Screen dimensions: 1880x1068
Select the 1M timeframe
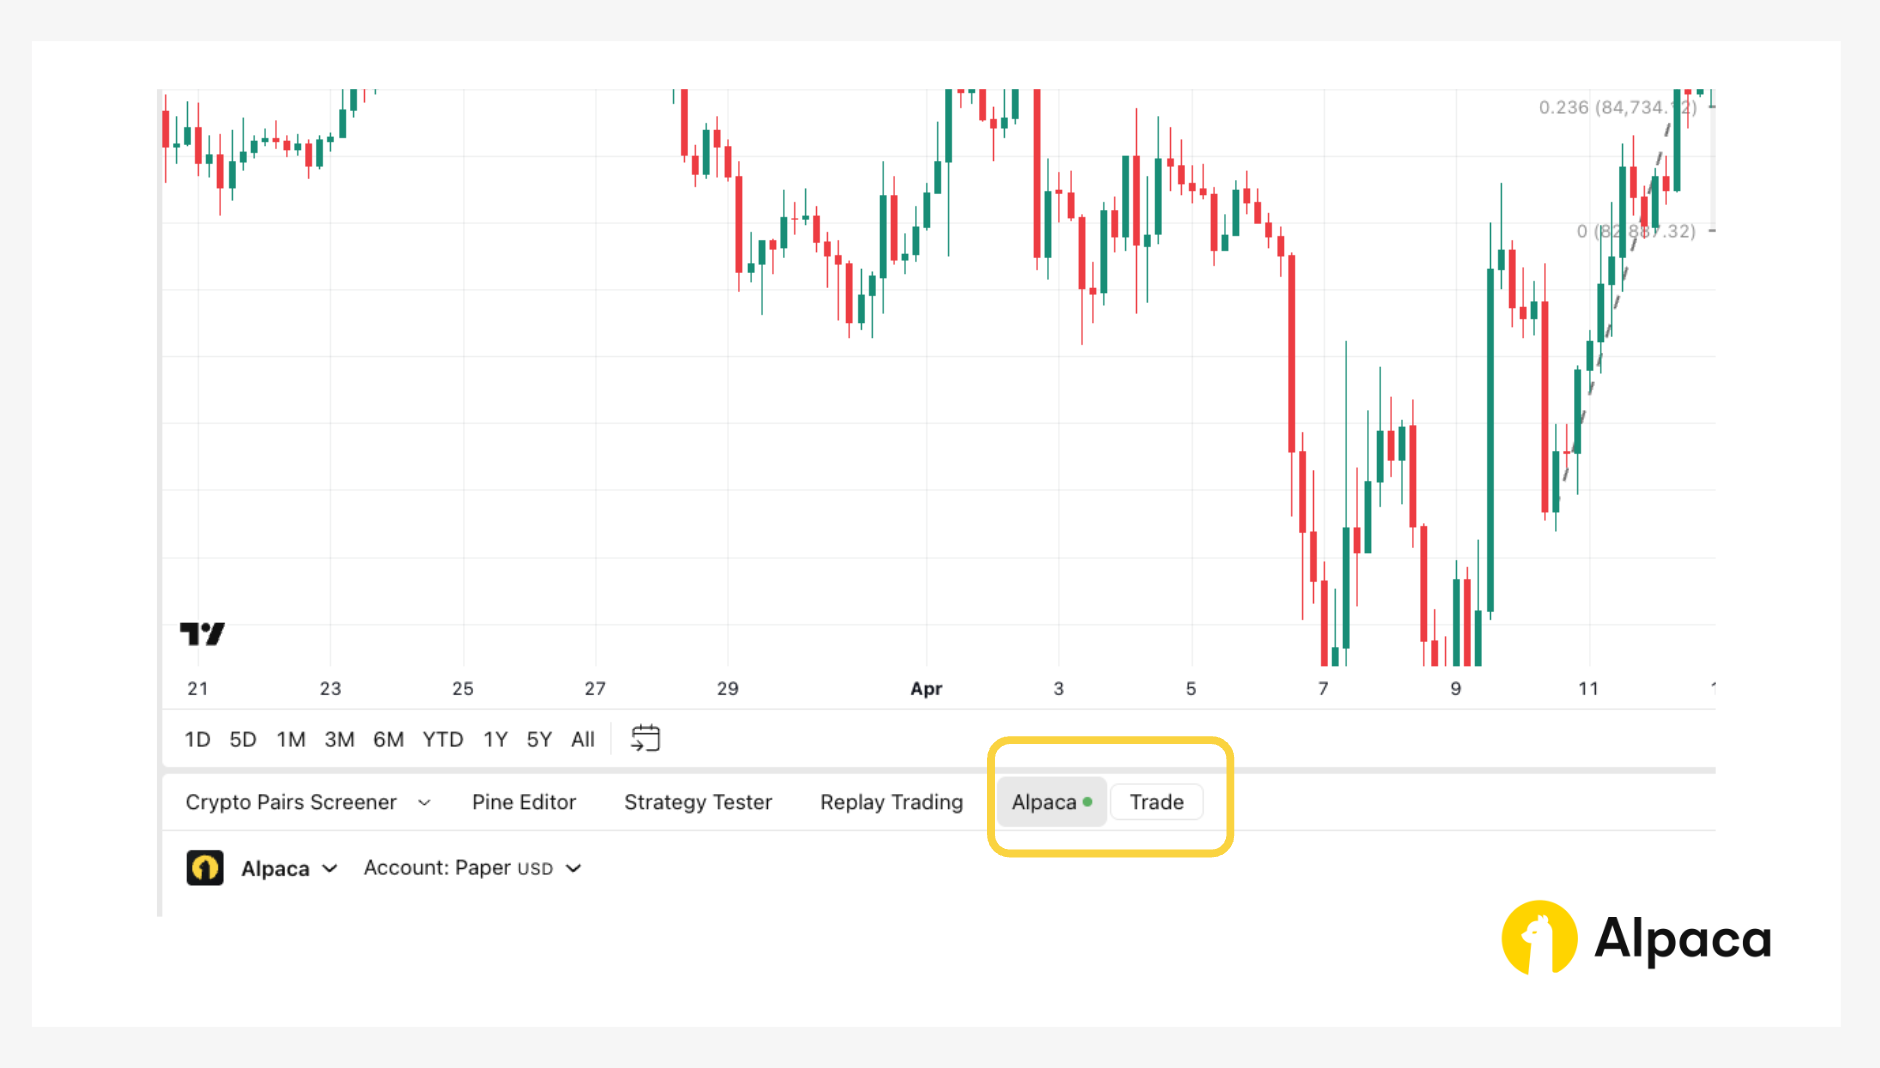290,739
